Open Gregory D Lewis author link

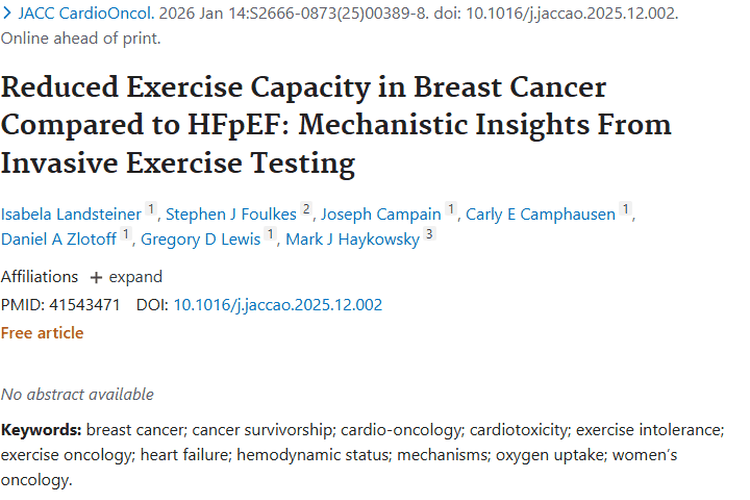click(x=201, y=239)
